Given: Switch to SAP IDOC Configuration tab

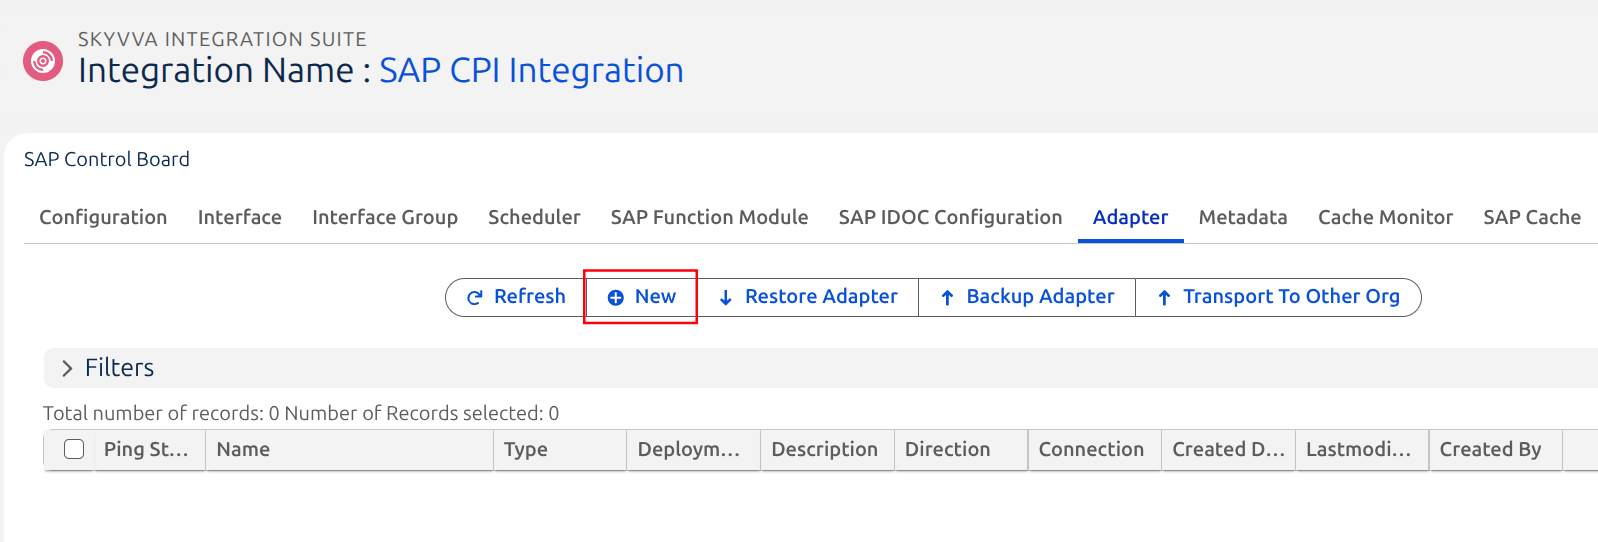Looking at the screenshot, I should pos(950,217).
